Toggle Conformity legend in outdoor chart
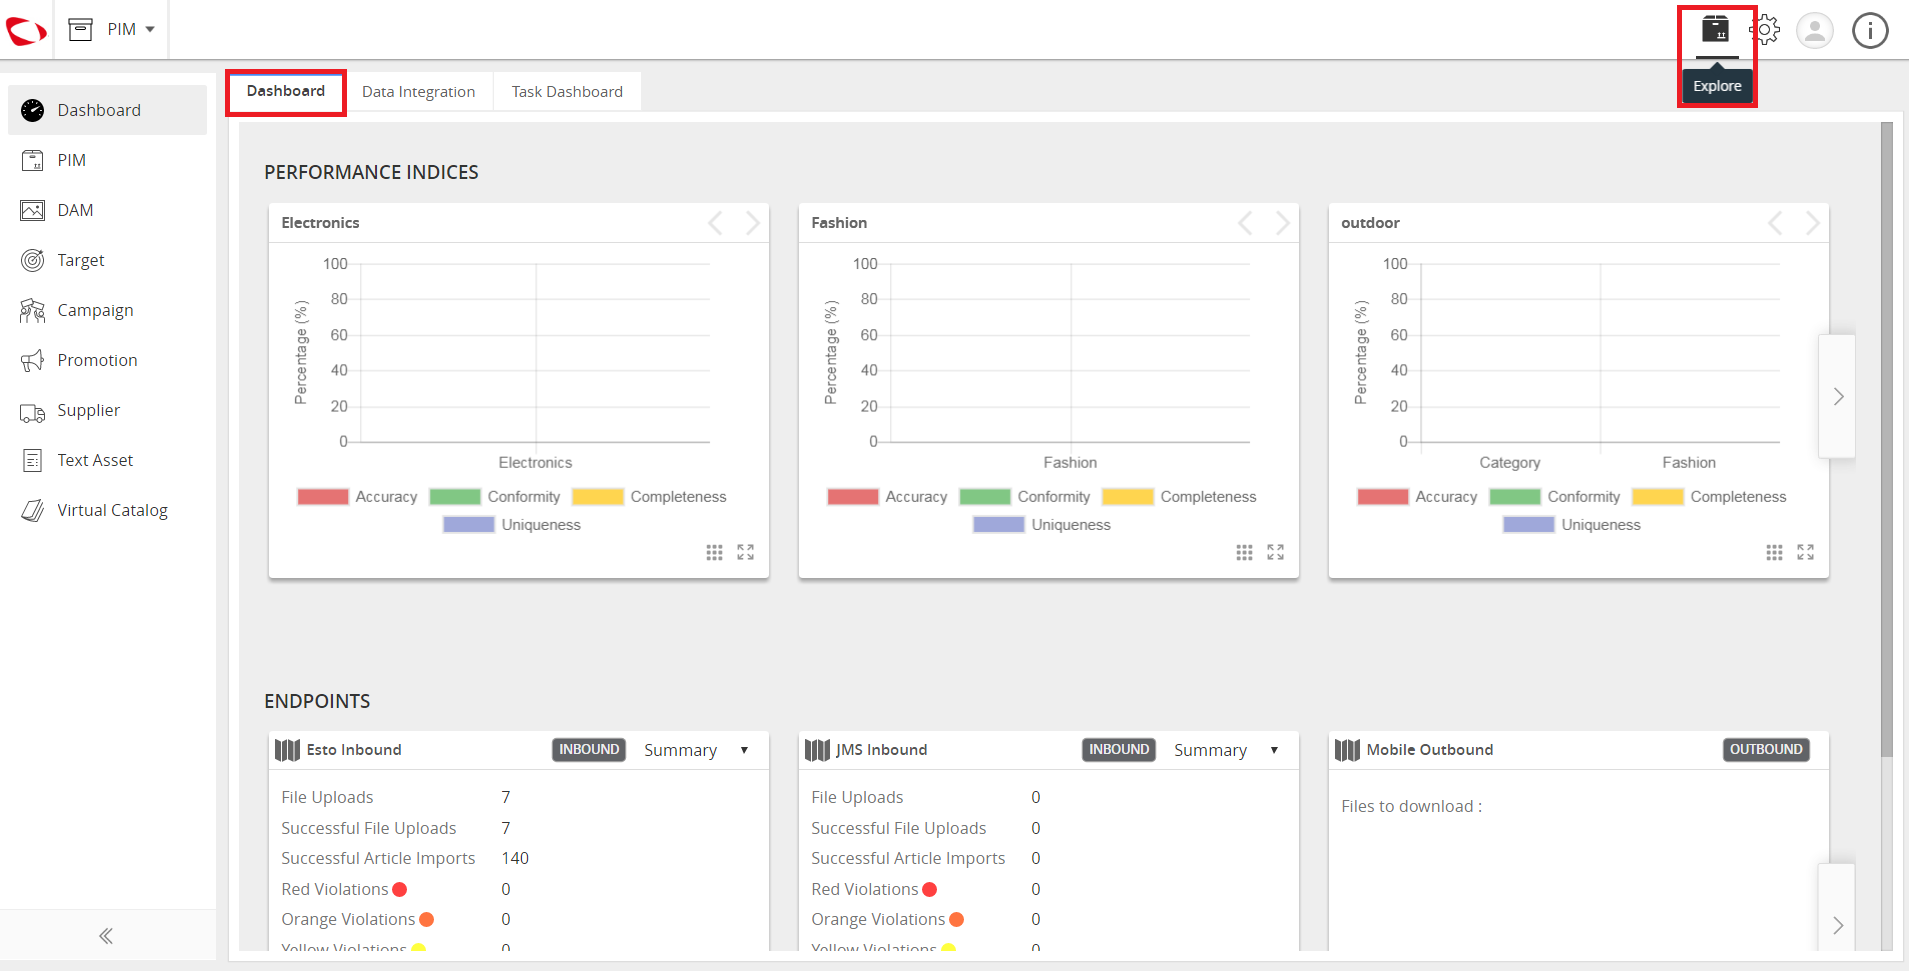The image size is (1909, 971). (1554, 497)
